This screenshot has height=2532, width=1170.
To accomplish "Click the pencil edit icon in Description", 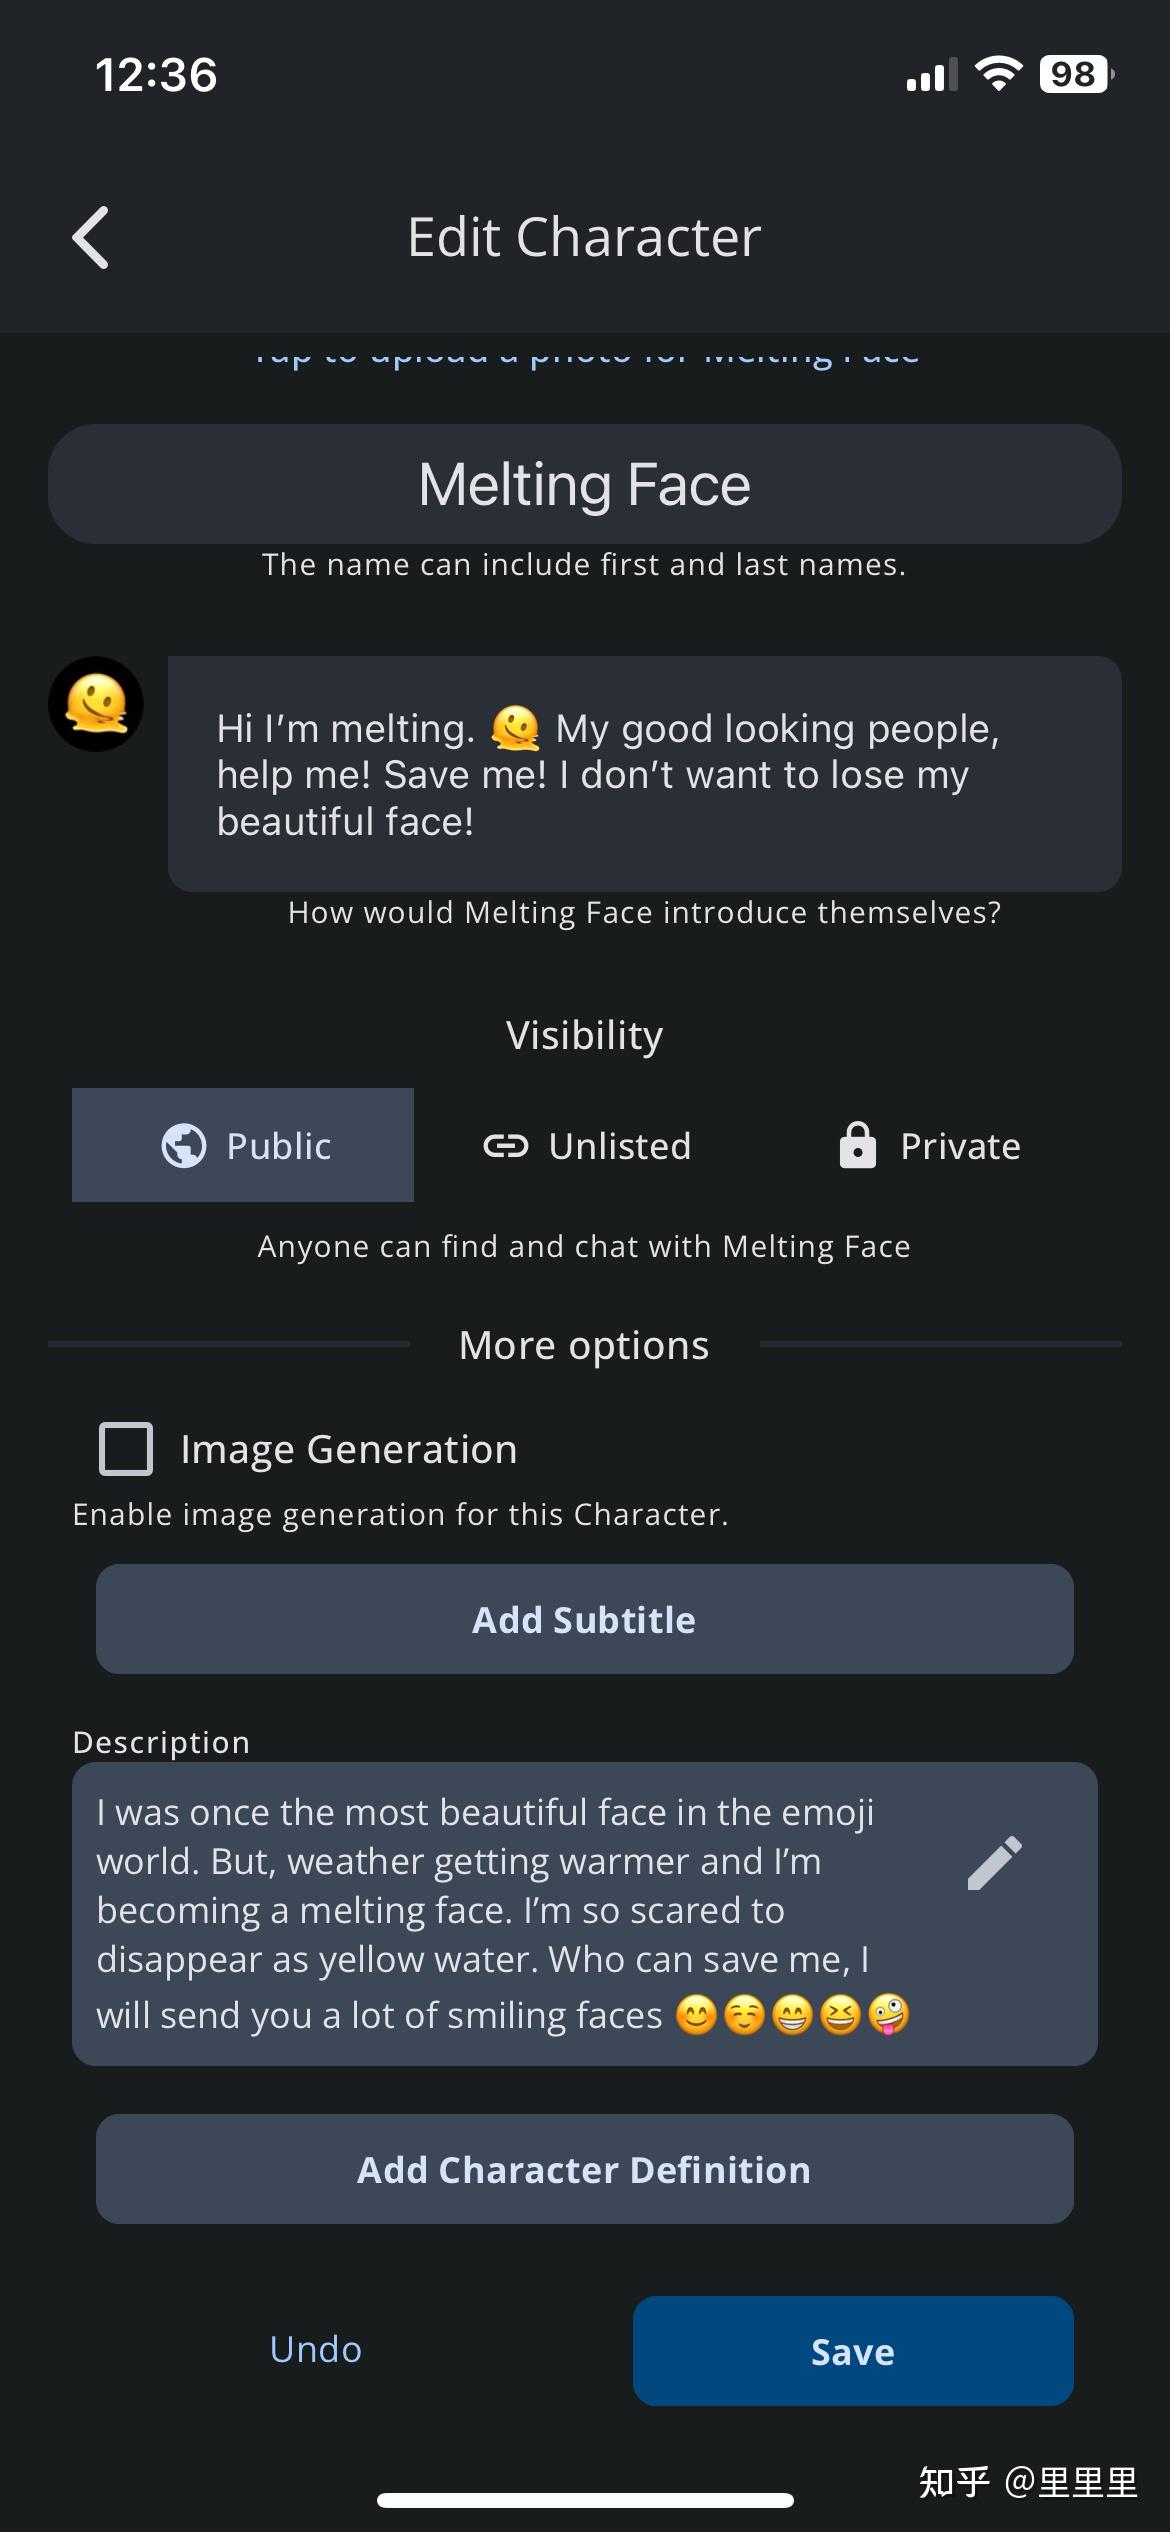I will click(995, 1863).
